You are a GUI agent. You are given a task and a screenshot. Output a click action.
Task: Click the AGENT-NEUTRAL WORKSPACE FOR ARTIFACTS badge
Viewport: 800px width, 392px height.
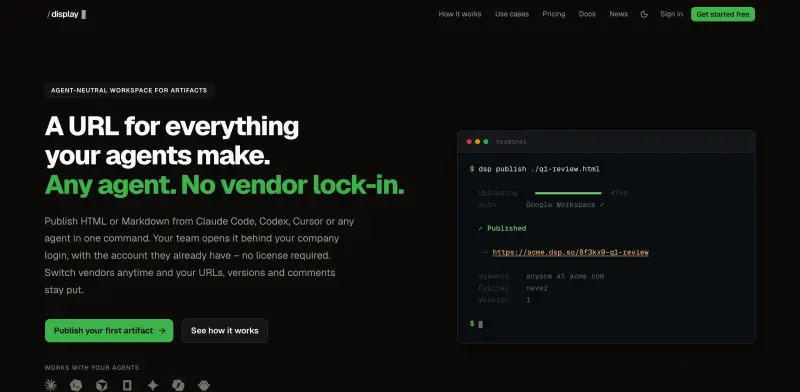(x=129, y=90)
